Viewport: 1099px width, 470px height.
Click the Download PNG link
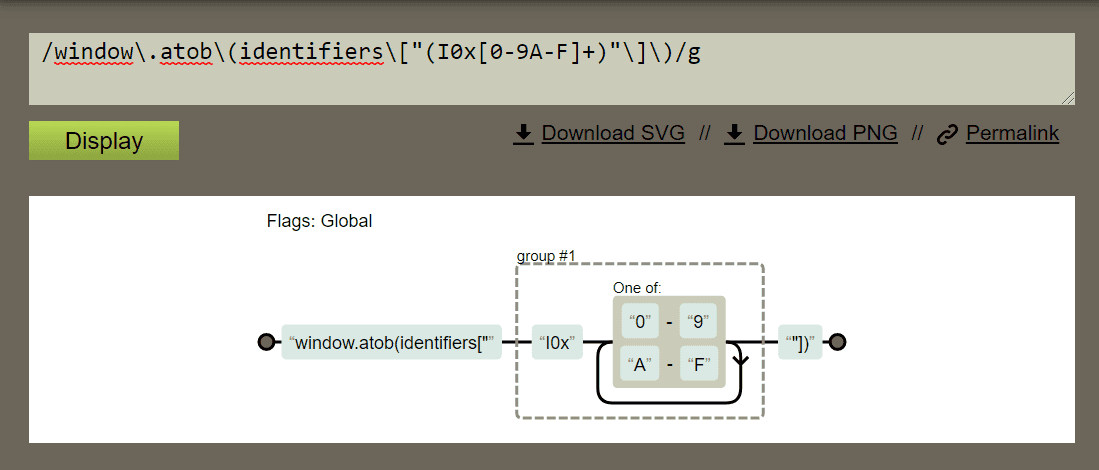tap(825, 134)
